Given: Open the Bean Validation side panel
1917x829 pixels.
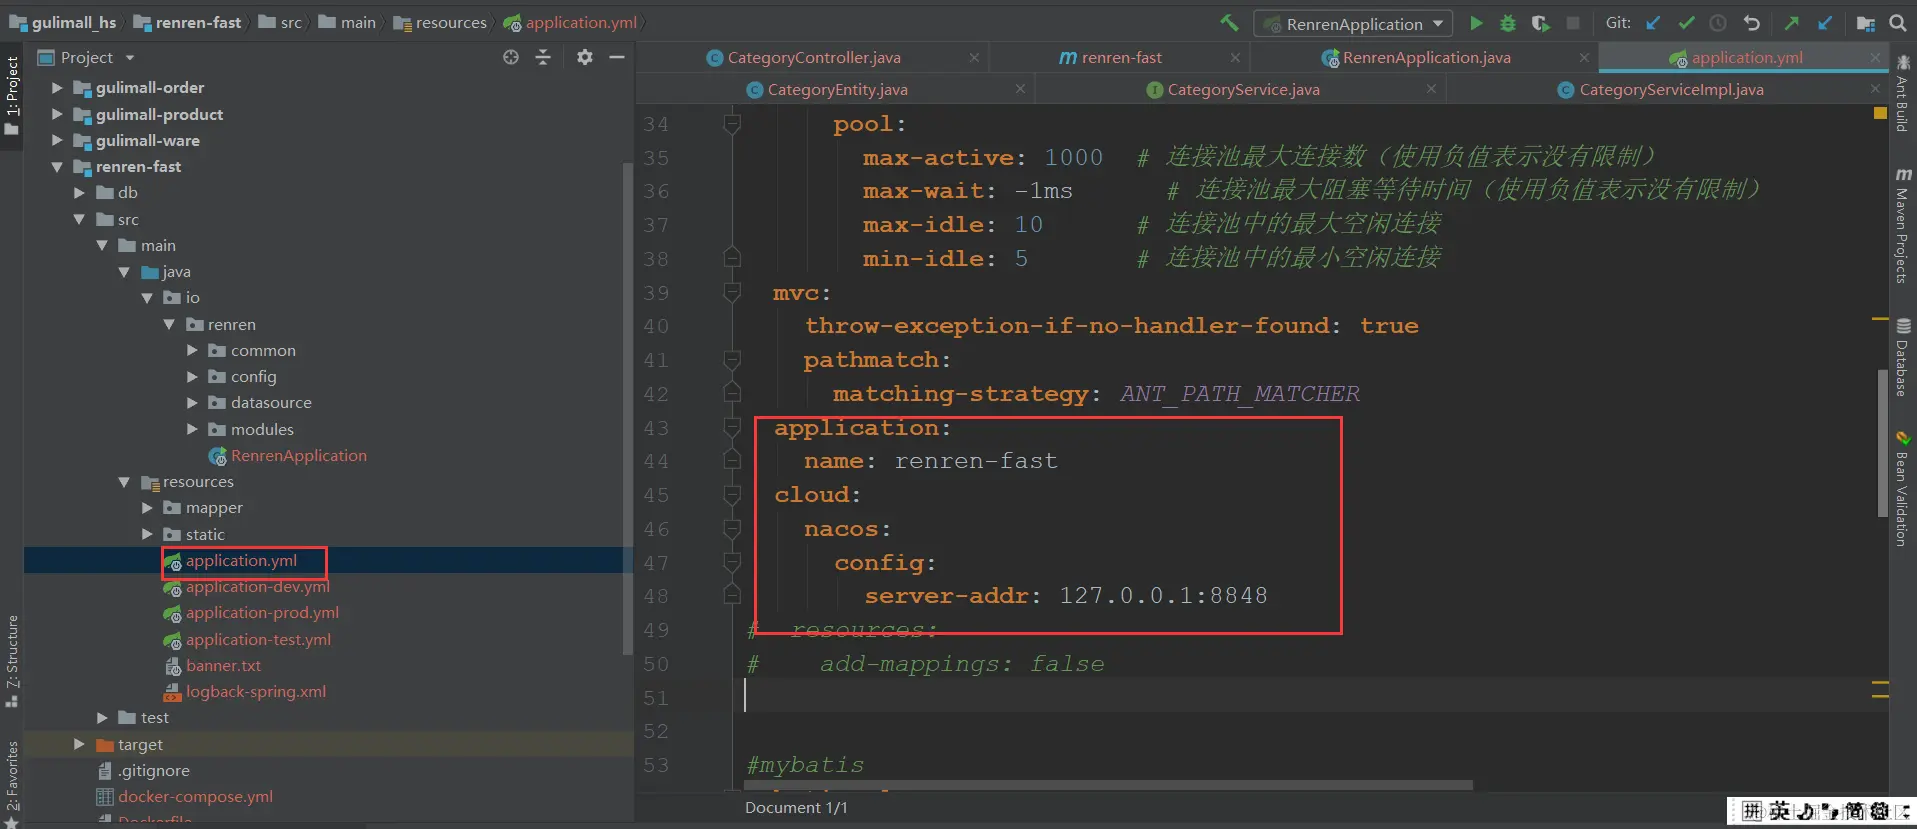Looking at the screenshot, I should coord(1902,489).
